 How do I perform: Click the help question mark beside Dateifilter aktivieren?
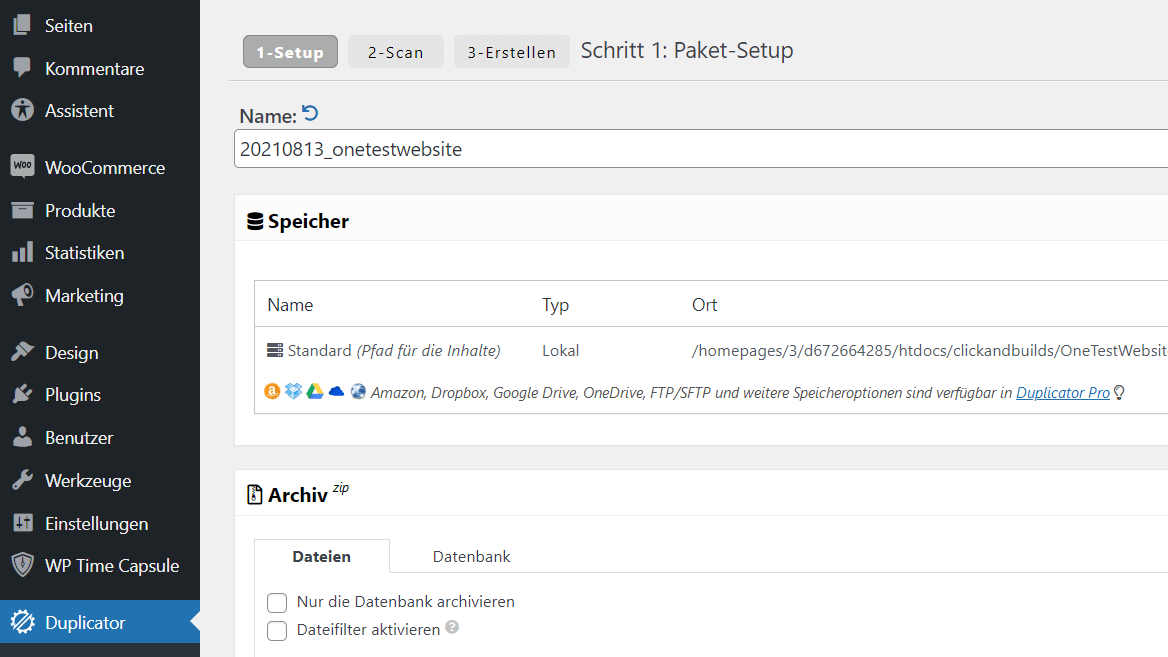click(x=452, y=627)
